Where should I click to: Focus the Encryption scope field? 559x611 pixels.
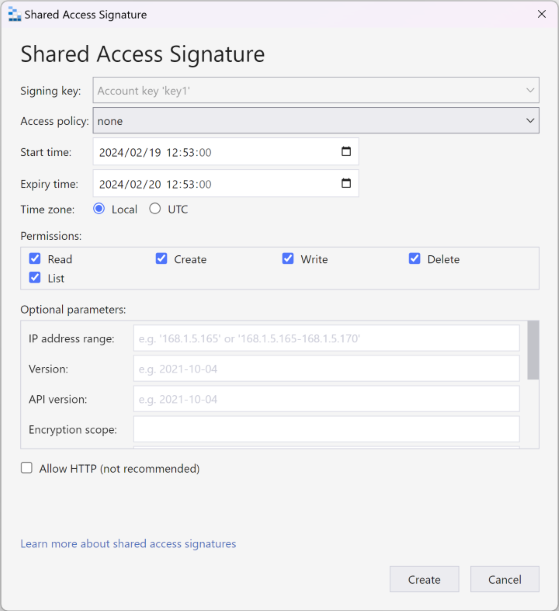[x=326, y=429]
